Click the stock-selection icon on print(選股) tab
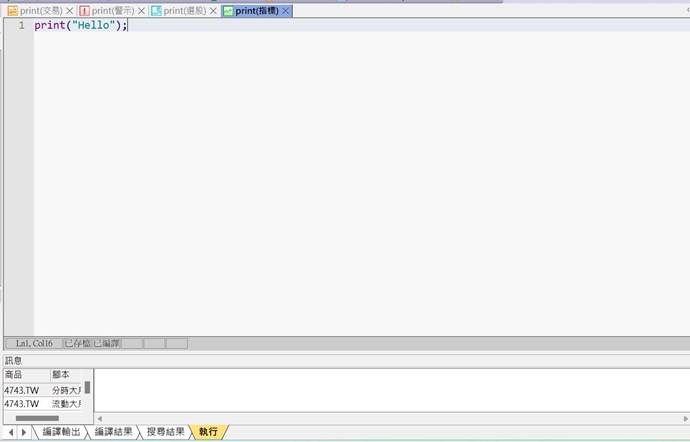Screen dimensions: 690x442 pyautogui.click(x=156, y=11)
